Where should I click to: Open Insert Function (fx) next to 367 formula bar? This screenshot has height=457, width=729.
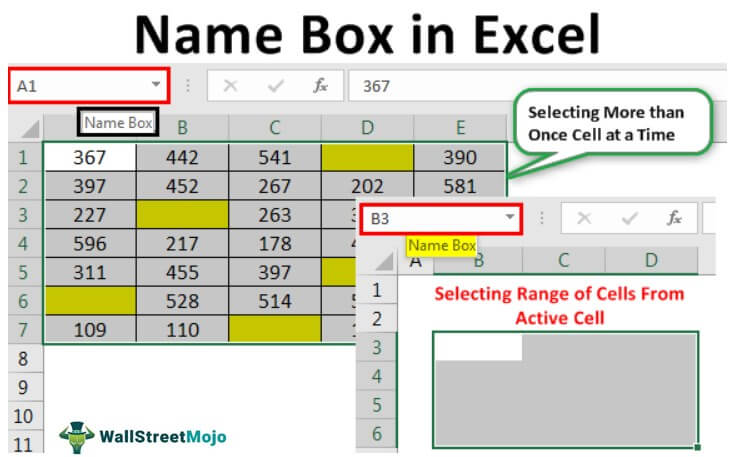320,86
